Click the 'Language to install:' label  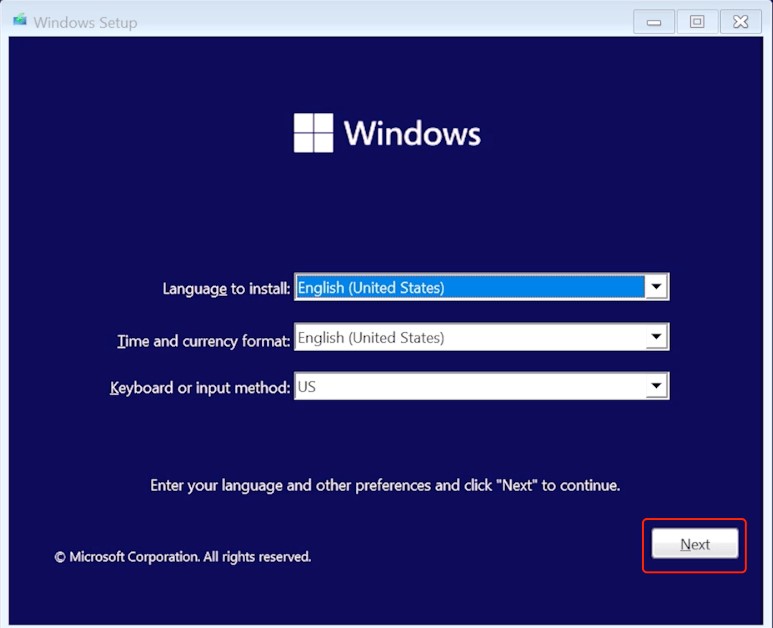226,288
